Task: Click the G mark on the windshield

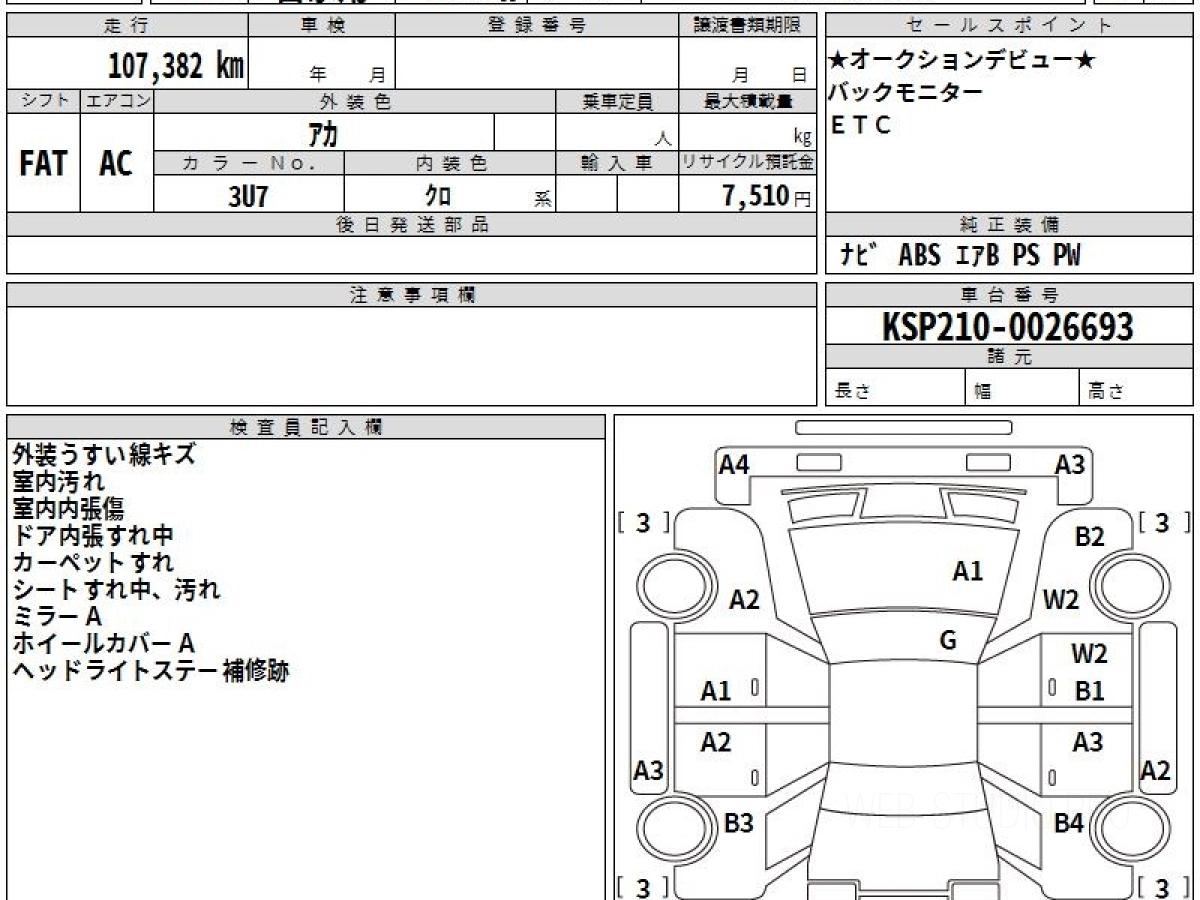Action: click(948, 641)
